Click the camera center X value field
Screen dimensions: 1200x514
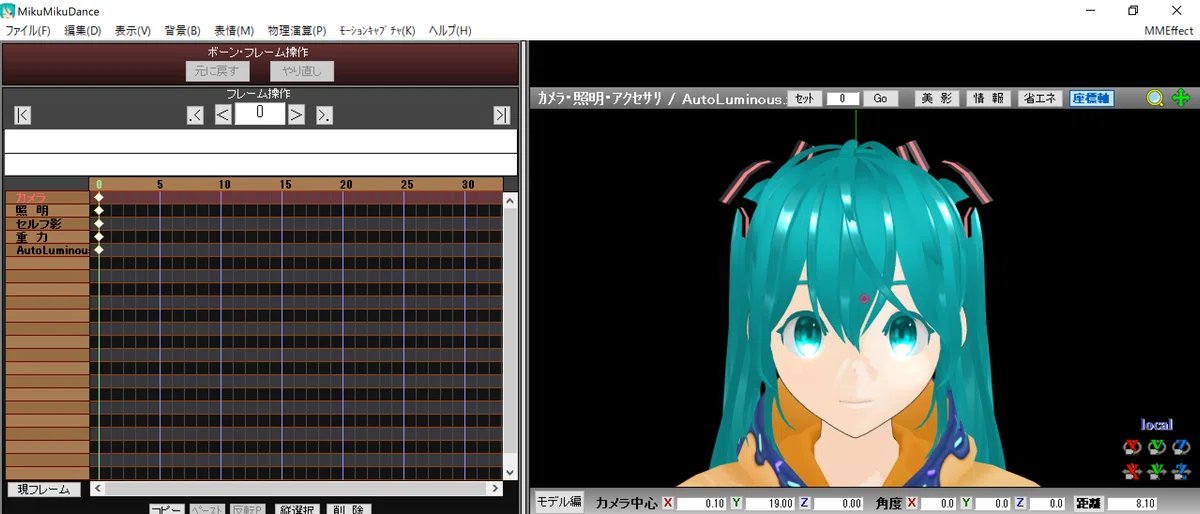702,503
